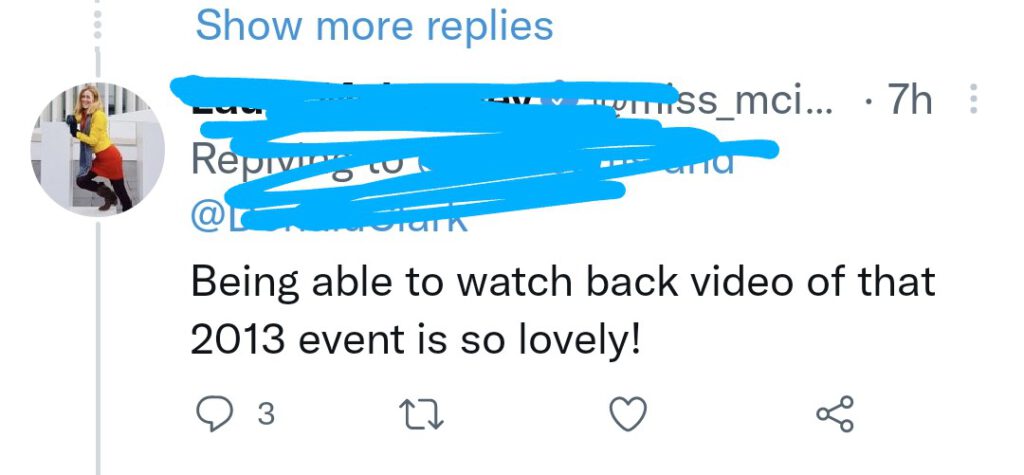Viewport: 1024px width, 475px height.
Task: Like the tweet with the heart icon
Action: [x=628, y=414]
